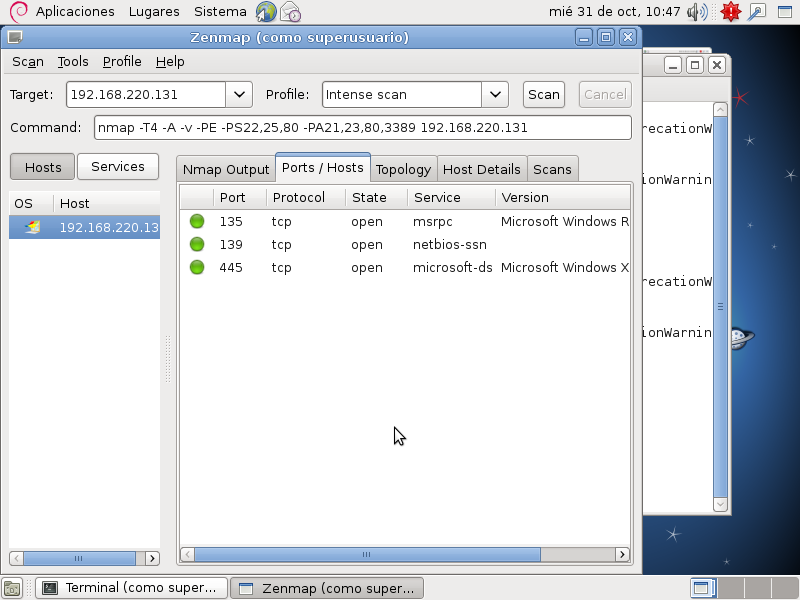Expand the Target dropdown arrow
The image size is (800, 600).
pos(239,95)
